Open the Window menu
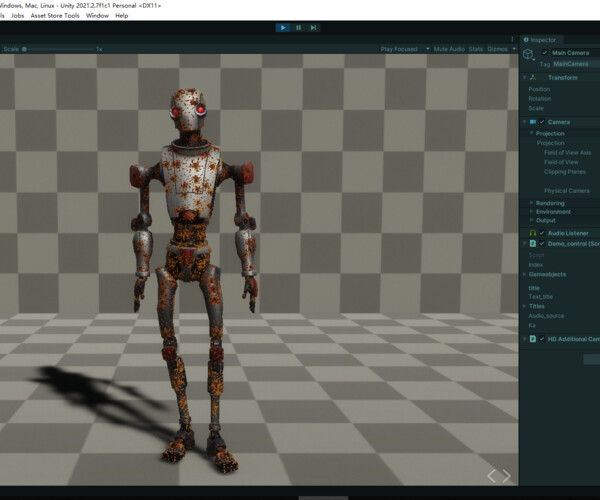Image resolution: width=600 pixels, height=500 pixels. point(97,16)
